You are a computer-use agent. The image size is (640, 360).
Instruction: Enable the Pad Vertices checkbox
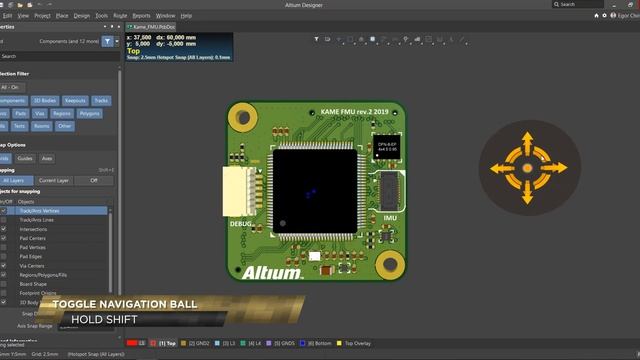[x=3, y=247]
